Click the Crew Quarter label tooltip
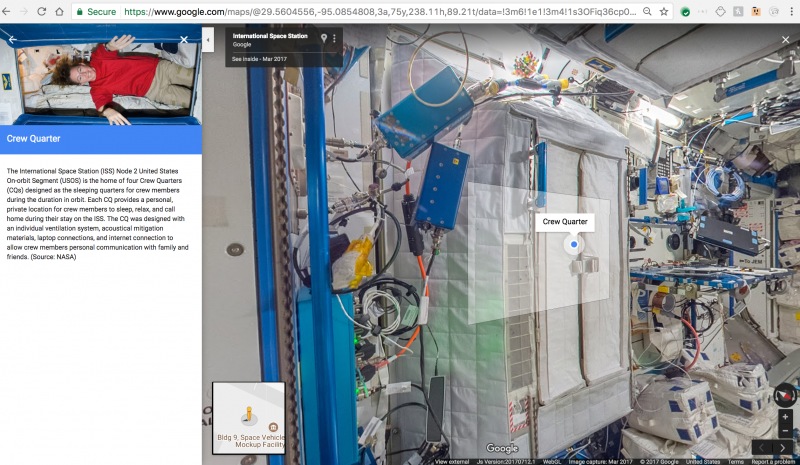 [565, 222]
